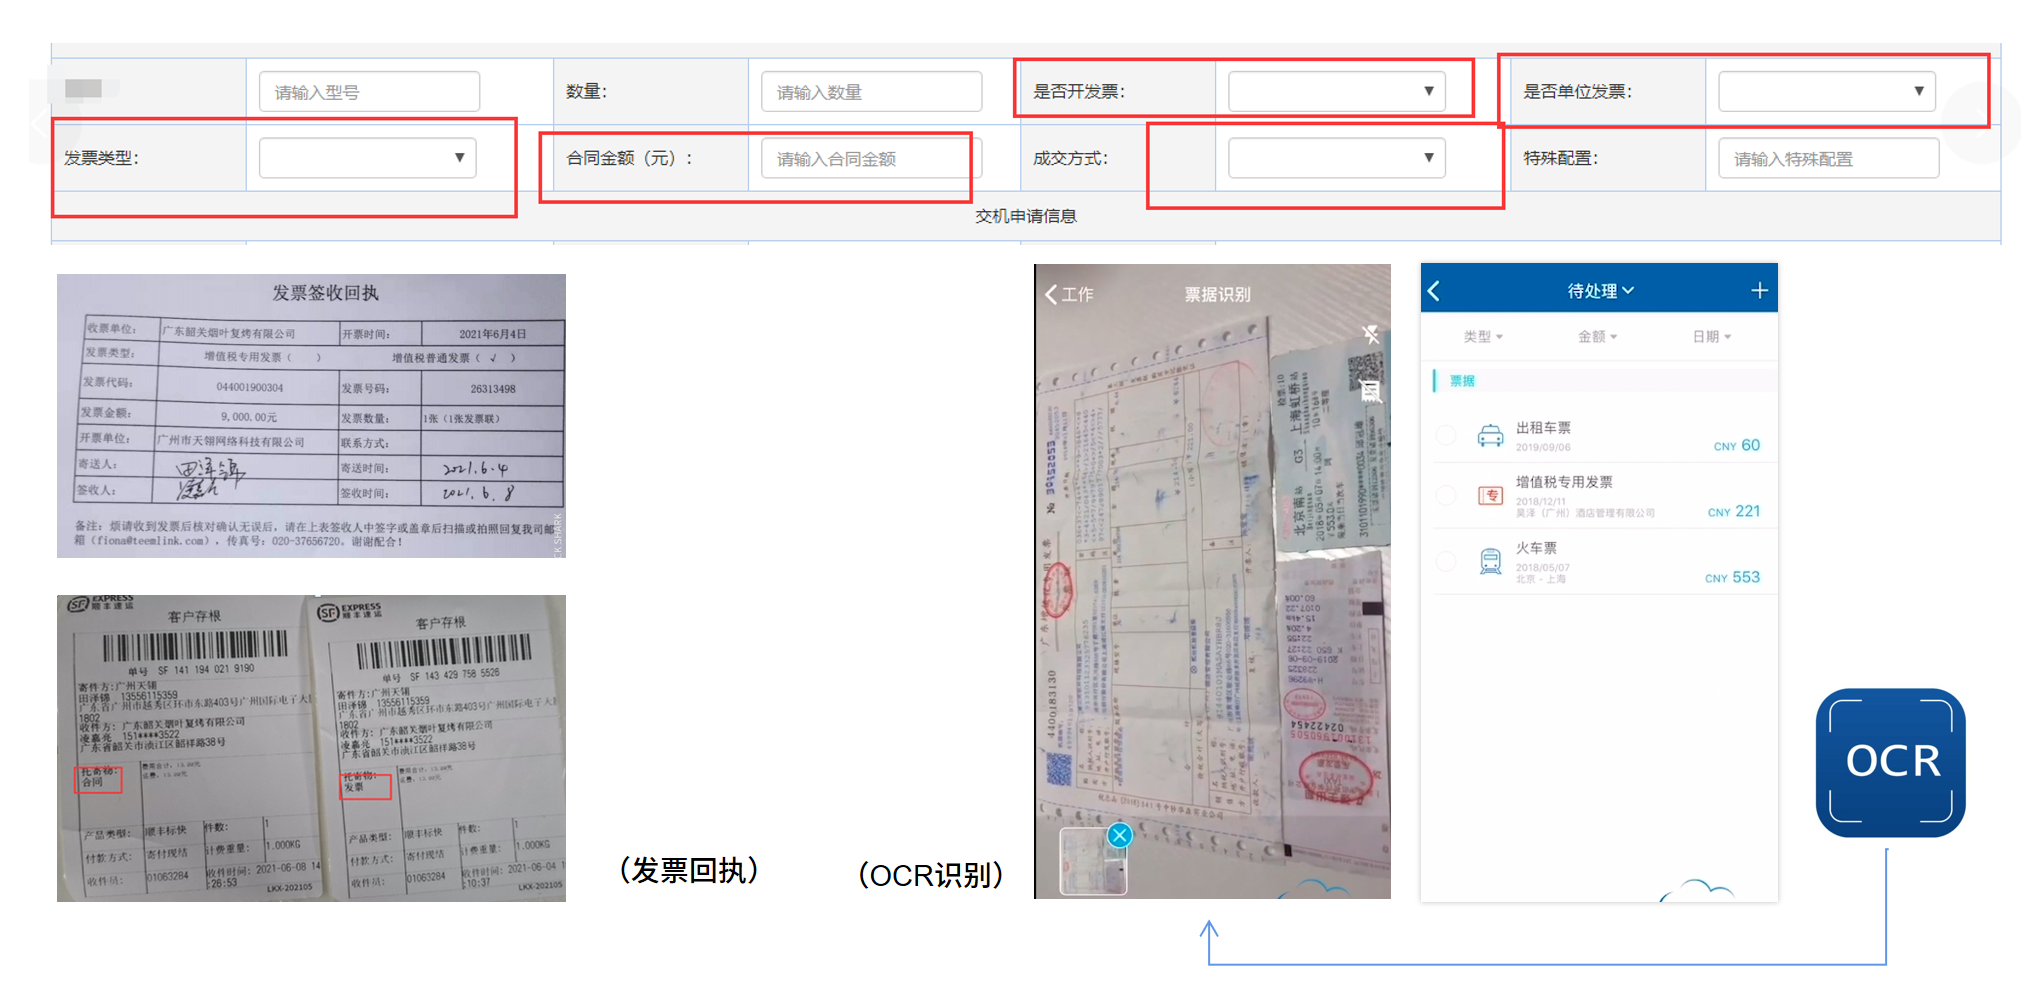This screenshot has height=990, width=2022.
Task: Click the blue OCR recognition icon
Action: click(x=1890, y=762)
